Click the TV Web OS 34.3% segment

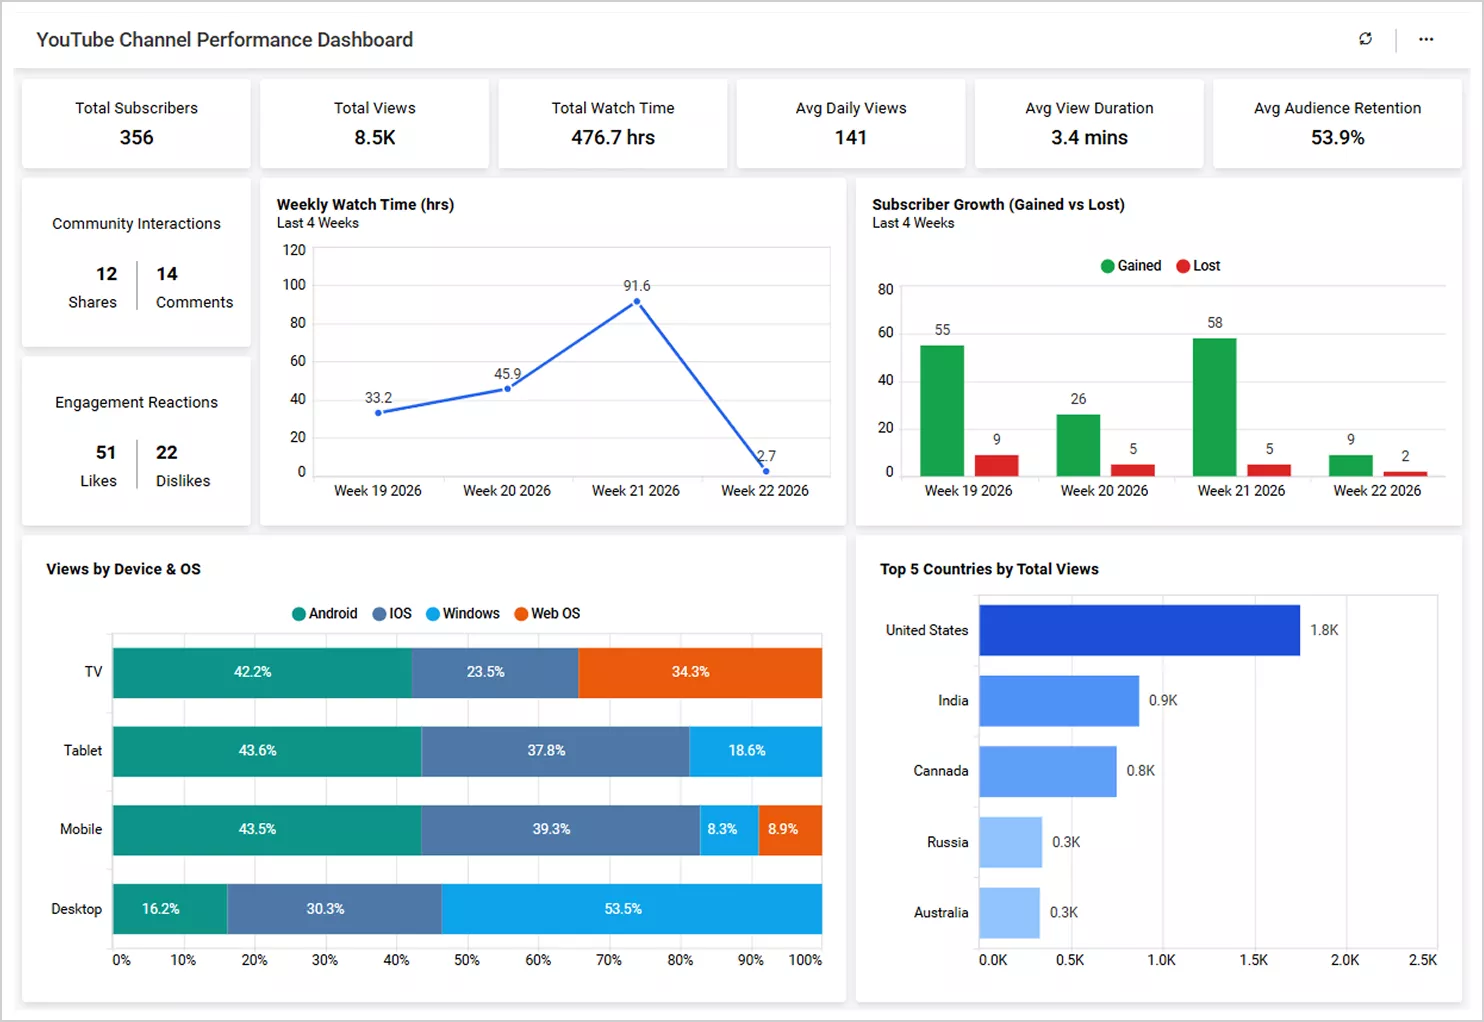click(700, 672)
